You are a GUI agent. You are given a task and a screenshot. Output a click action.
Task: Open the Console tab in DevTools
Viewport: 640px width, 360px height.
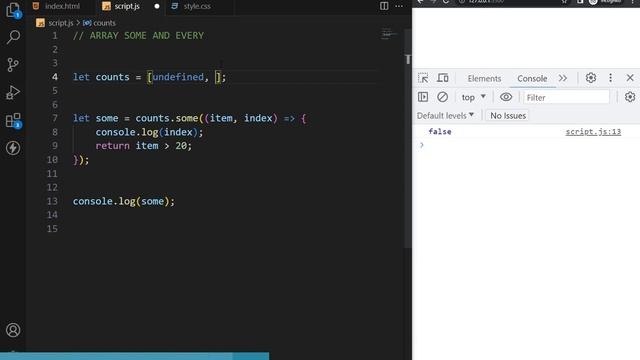(532, 78)
